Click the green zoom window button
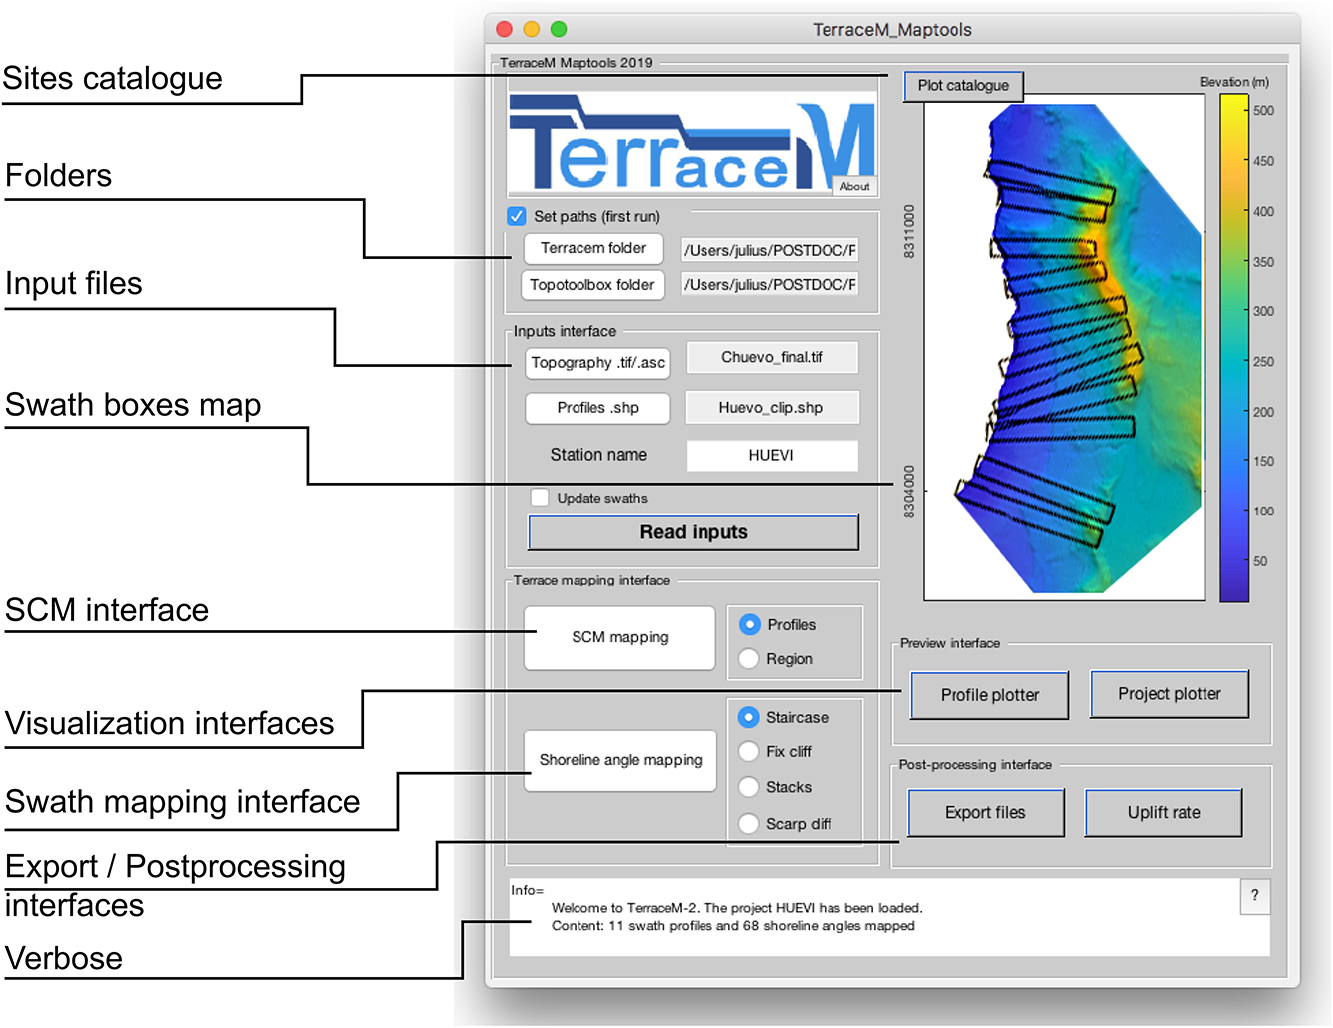Image resolution: width=1333 pixels, height=1028 pixels. pos(559,29)
